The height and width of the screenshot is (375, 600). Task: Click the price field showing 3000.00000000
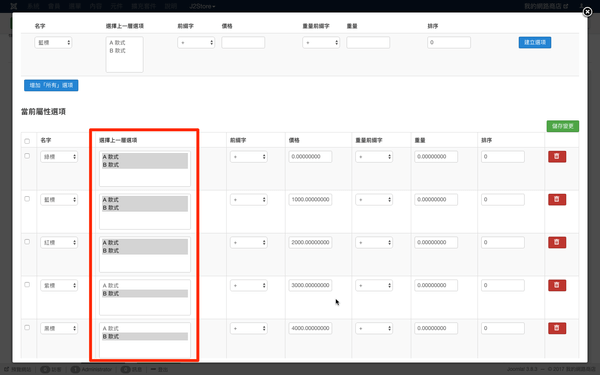310,285
